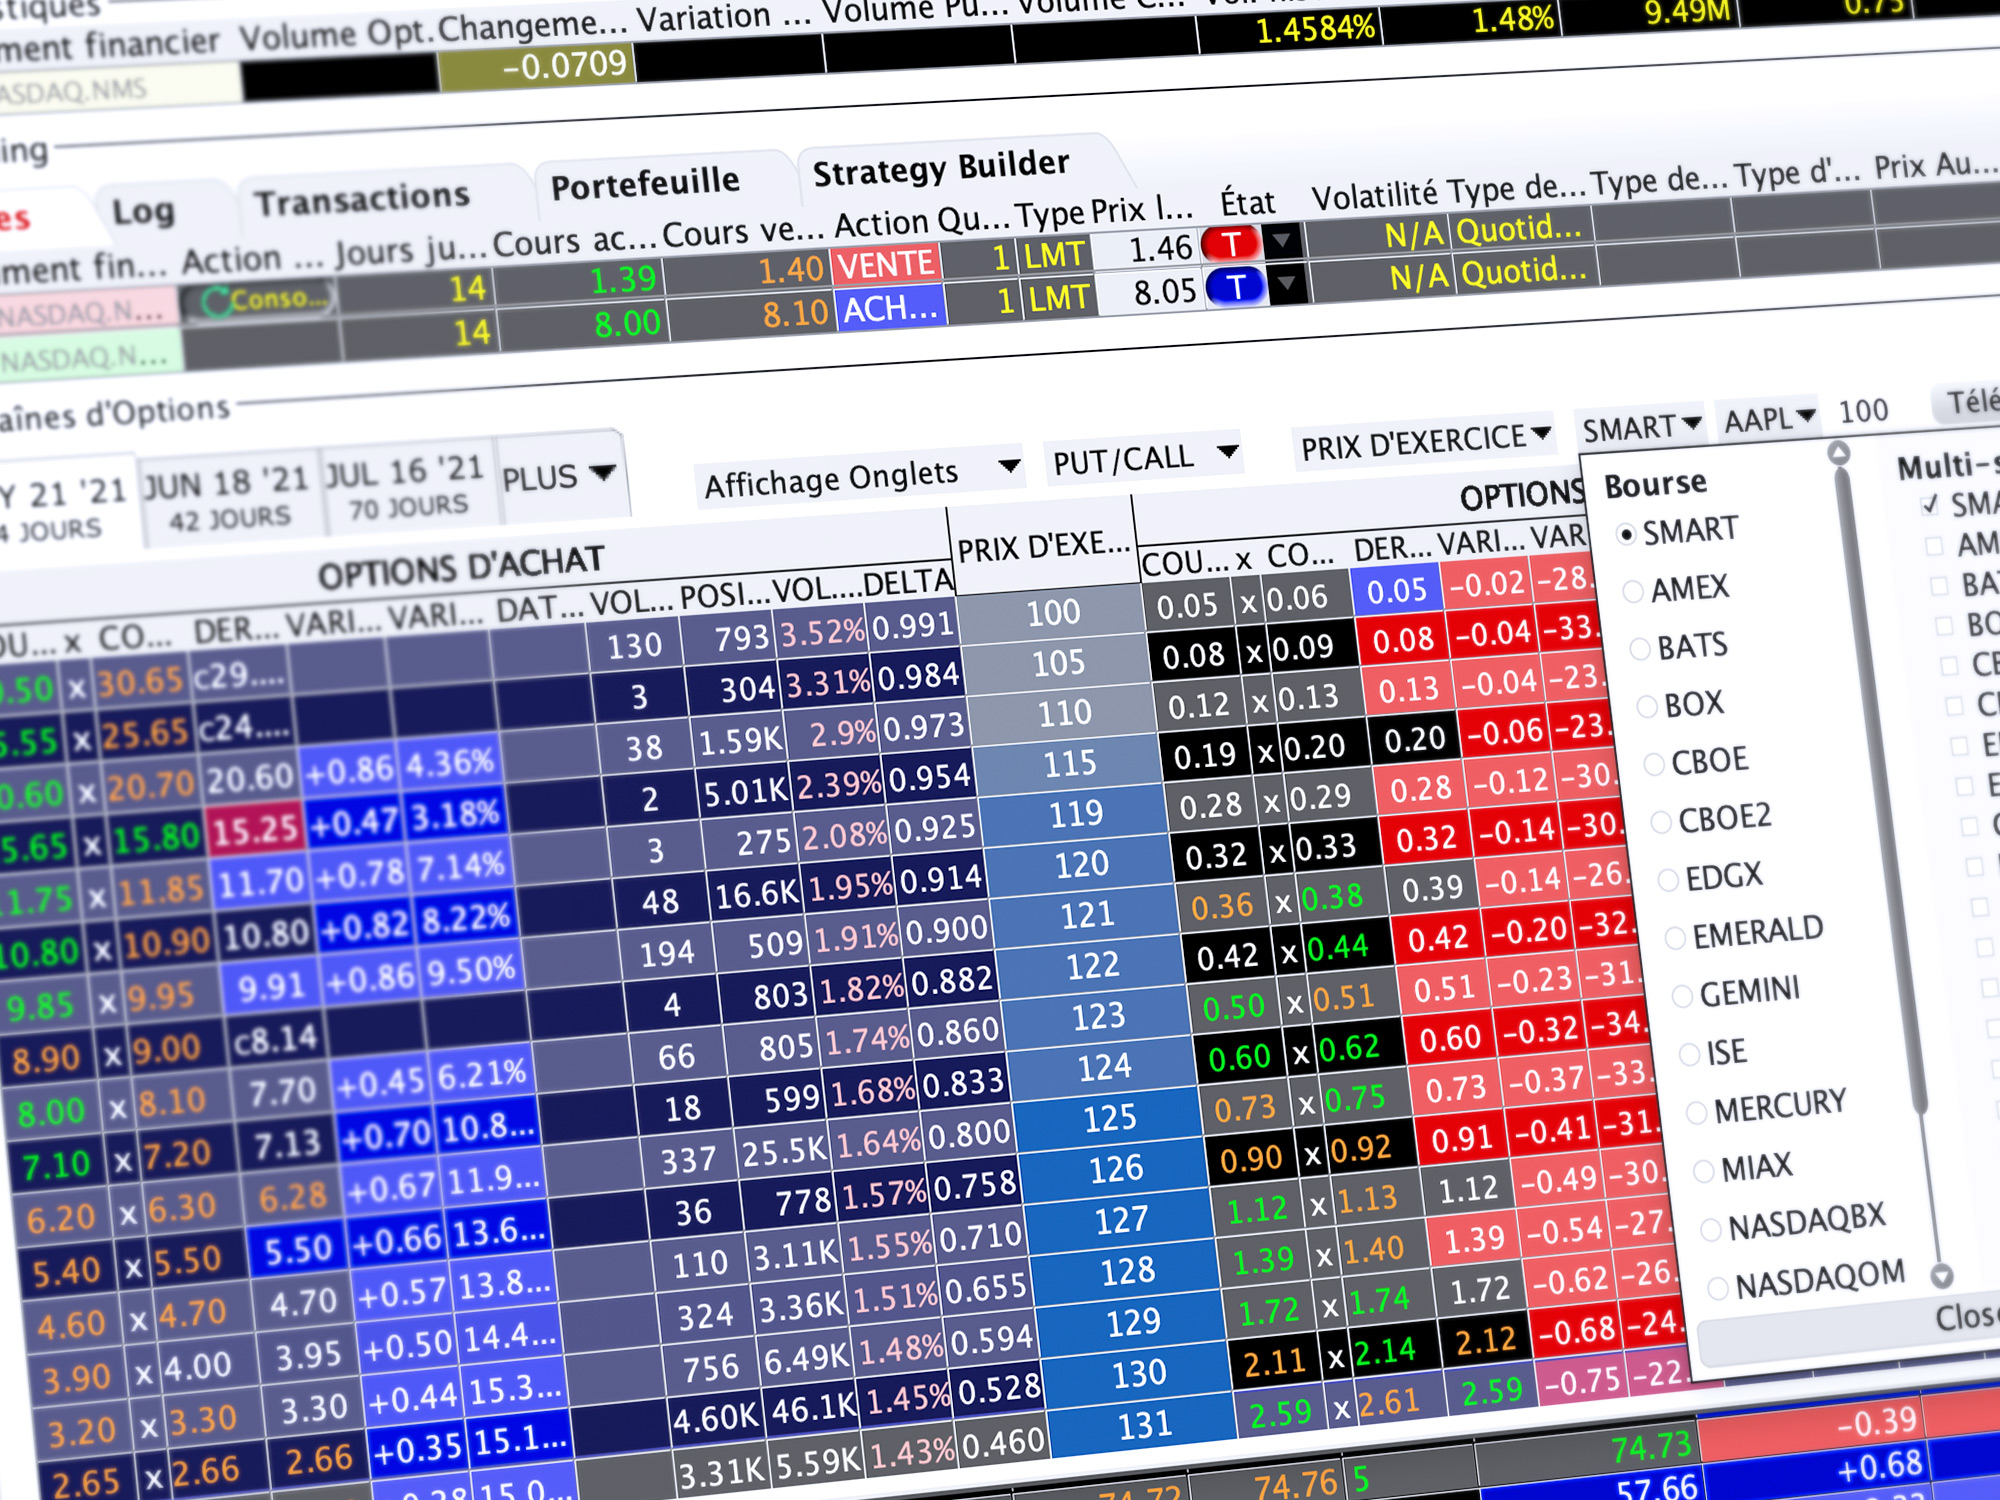The width and height of the screenshot is (2000, 1500).
Task: Click the limit price field 8.05
Action: point(1152,293)
